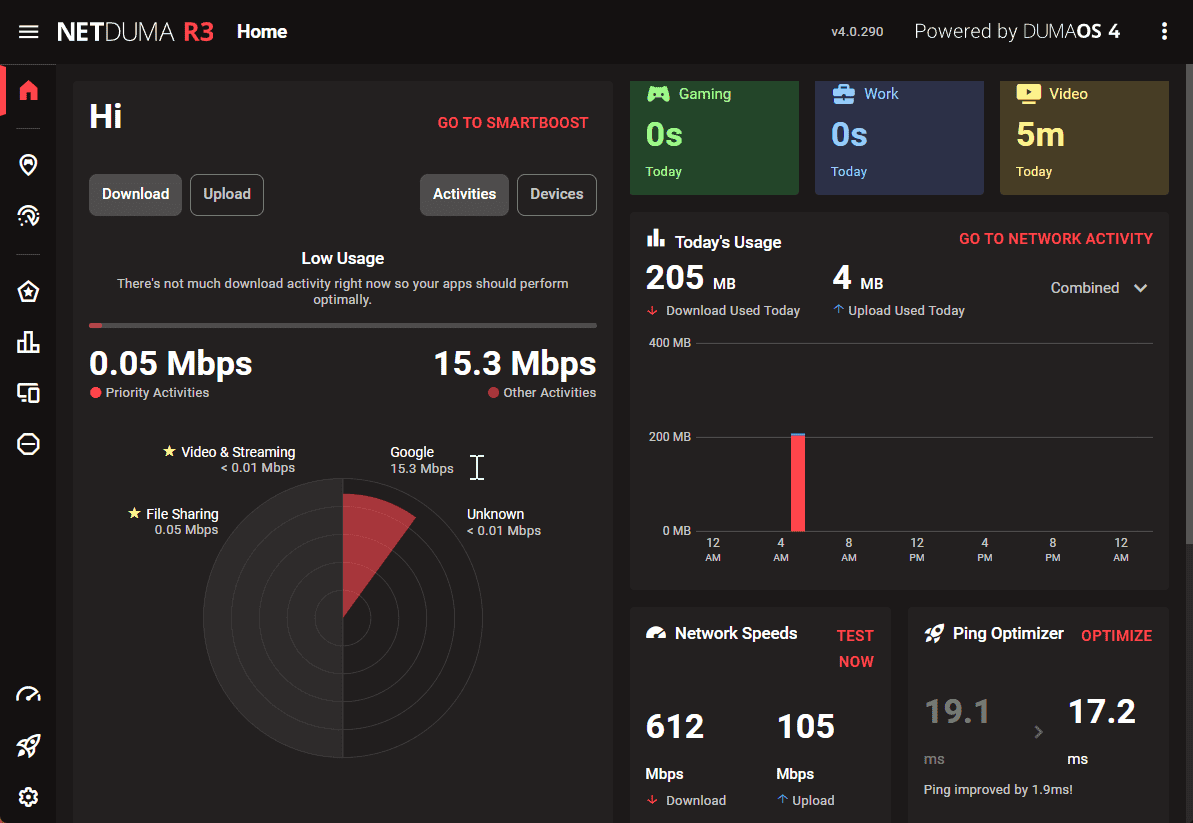Launch the rocket Ping Optimizer icon
This screenshot has height=823, width=1193.
click(28, 745)
